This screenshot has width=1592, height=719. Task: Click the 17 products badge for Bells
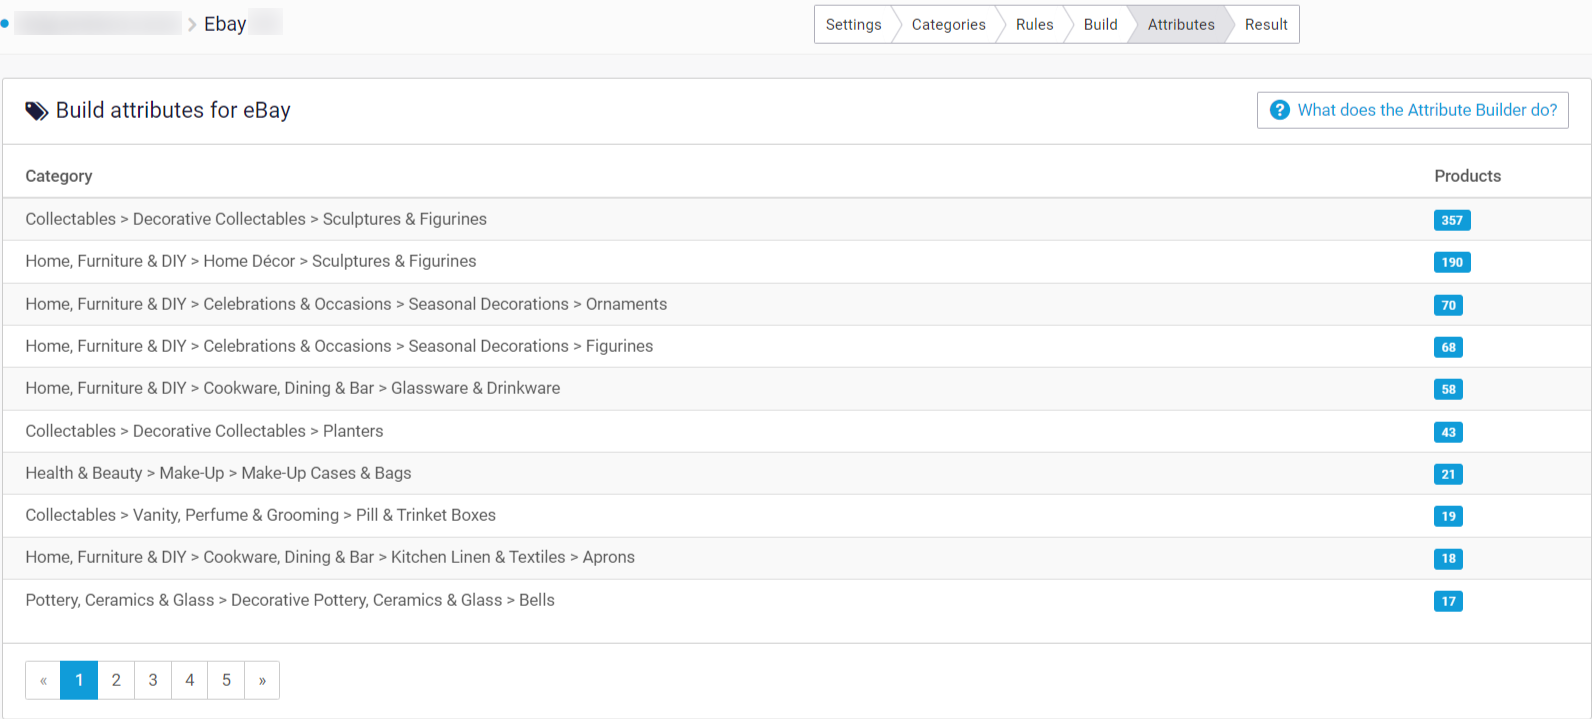click(1447, 601)
